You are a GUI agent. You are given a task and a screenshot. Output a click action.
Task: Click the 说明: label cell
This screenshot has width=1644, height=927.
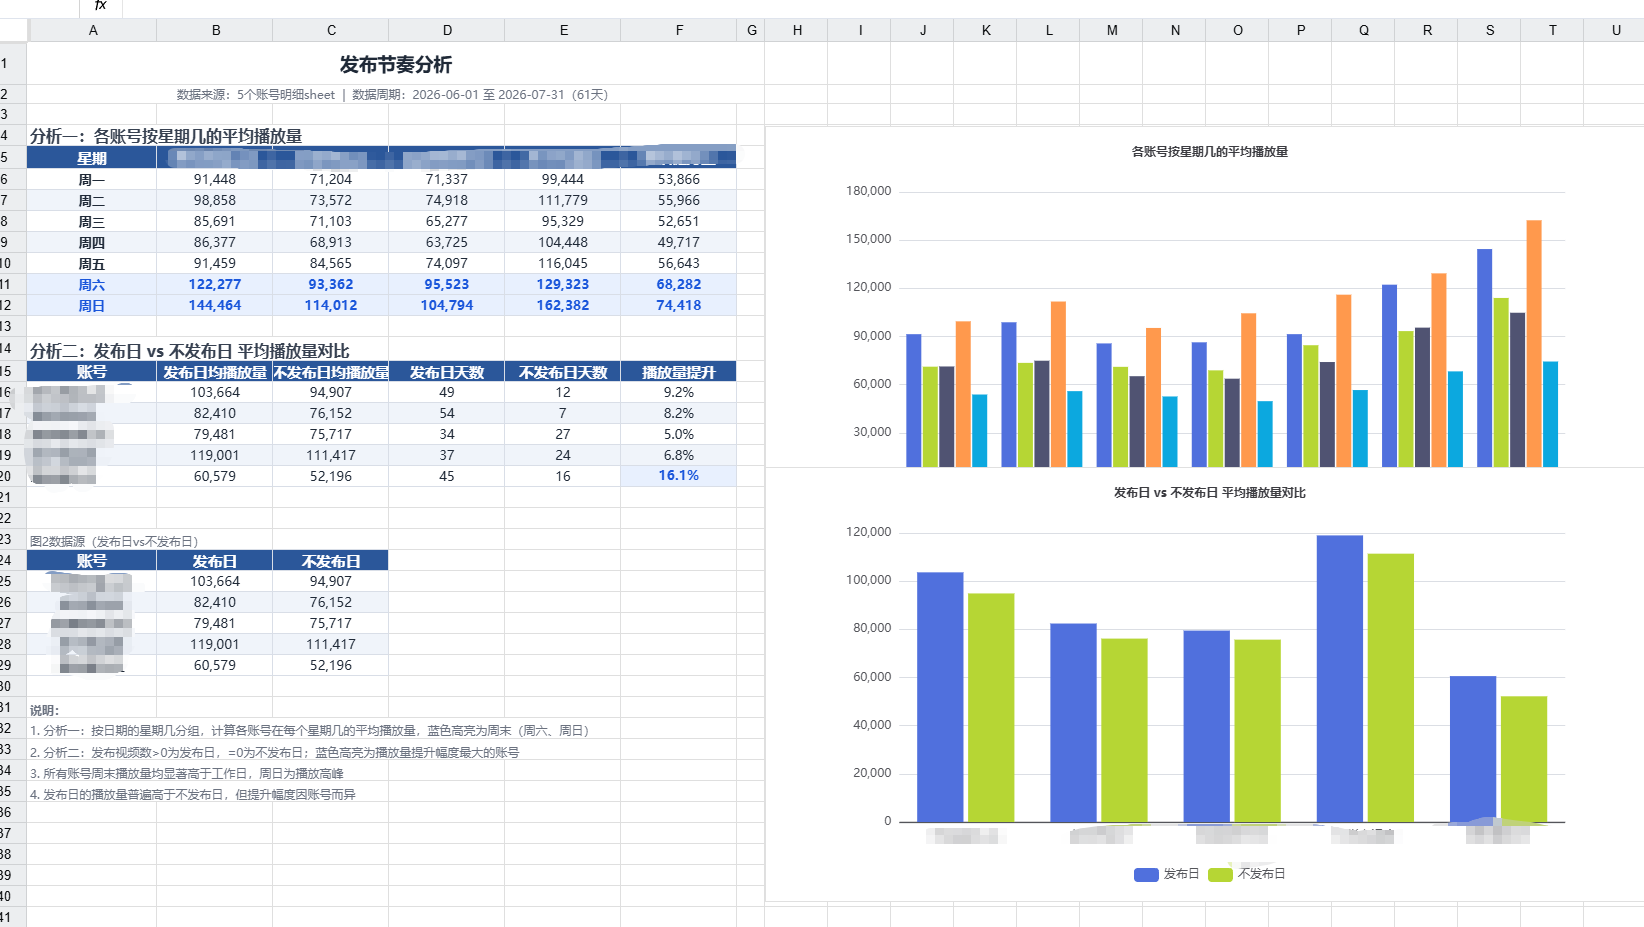pos(44,711)
